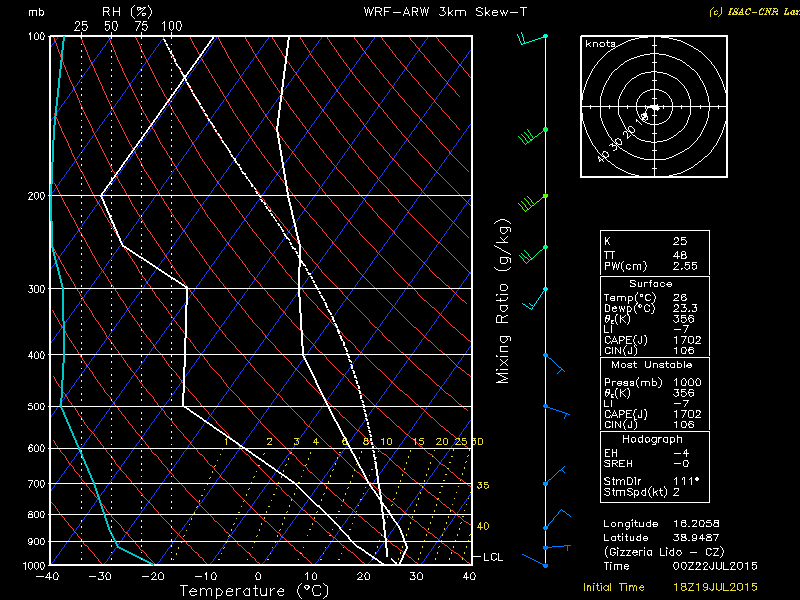This screenshot has width=800, height=600.
Task: Click the yellow mixing ratio label 35
Action: [483, 485]
